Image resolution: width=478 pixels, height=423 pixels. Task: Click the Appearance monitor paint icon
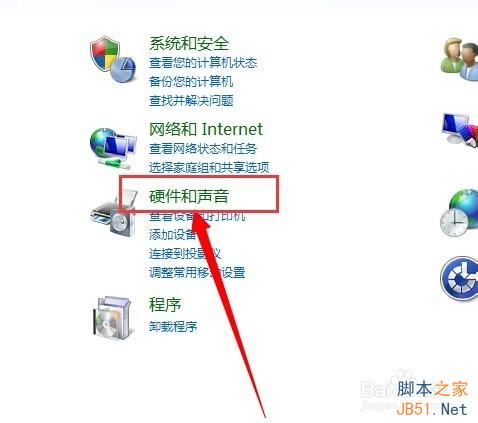[460, 130]
